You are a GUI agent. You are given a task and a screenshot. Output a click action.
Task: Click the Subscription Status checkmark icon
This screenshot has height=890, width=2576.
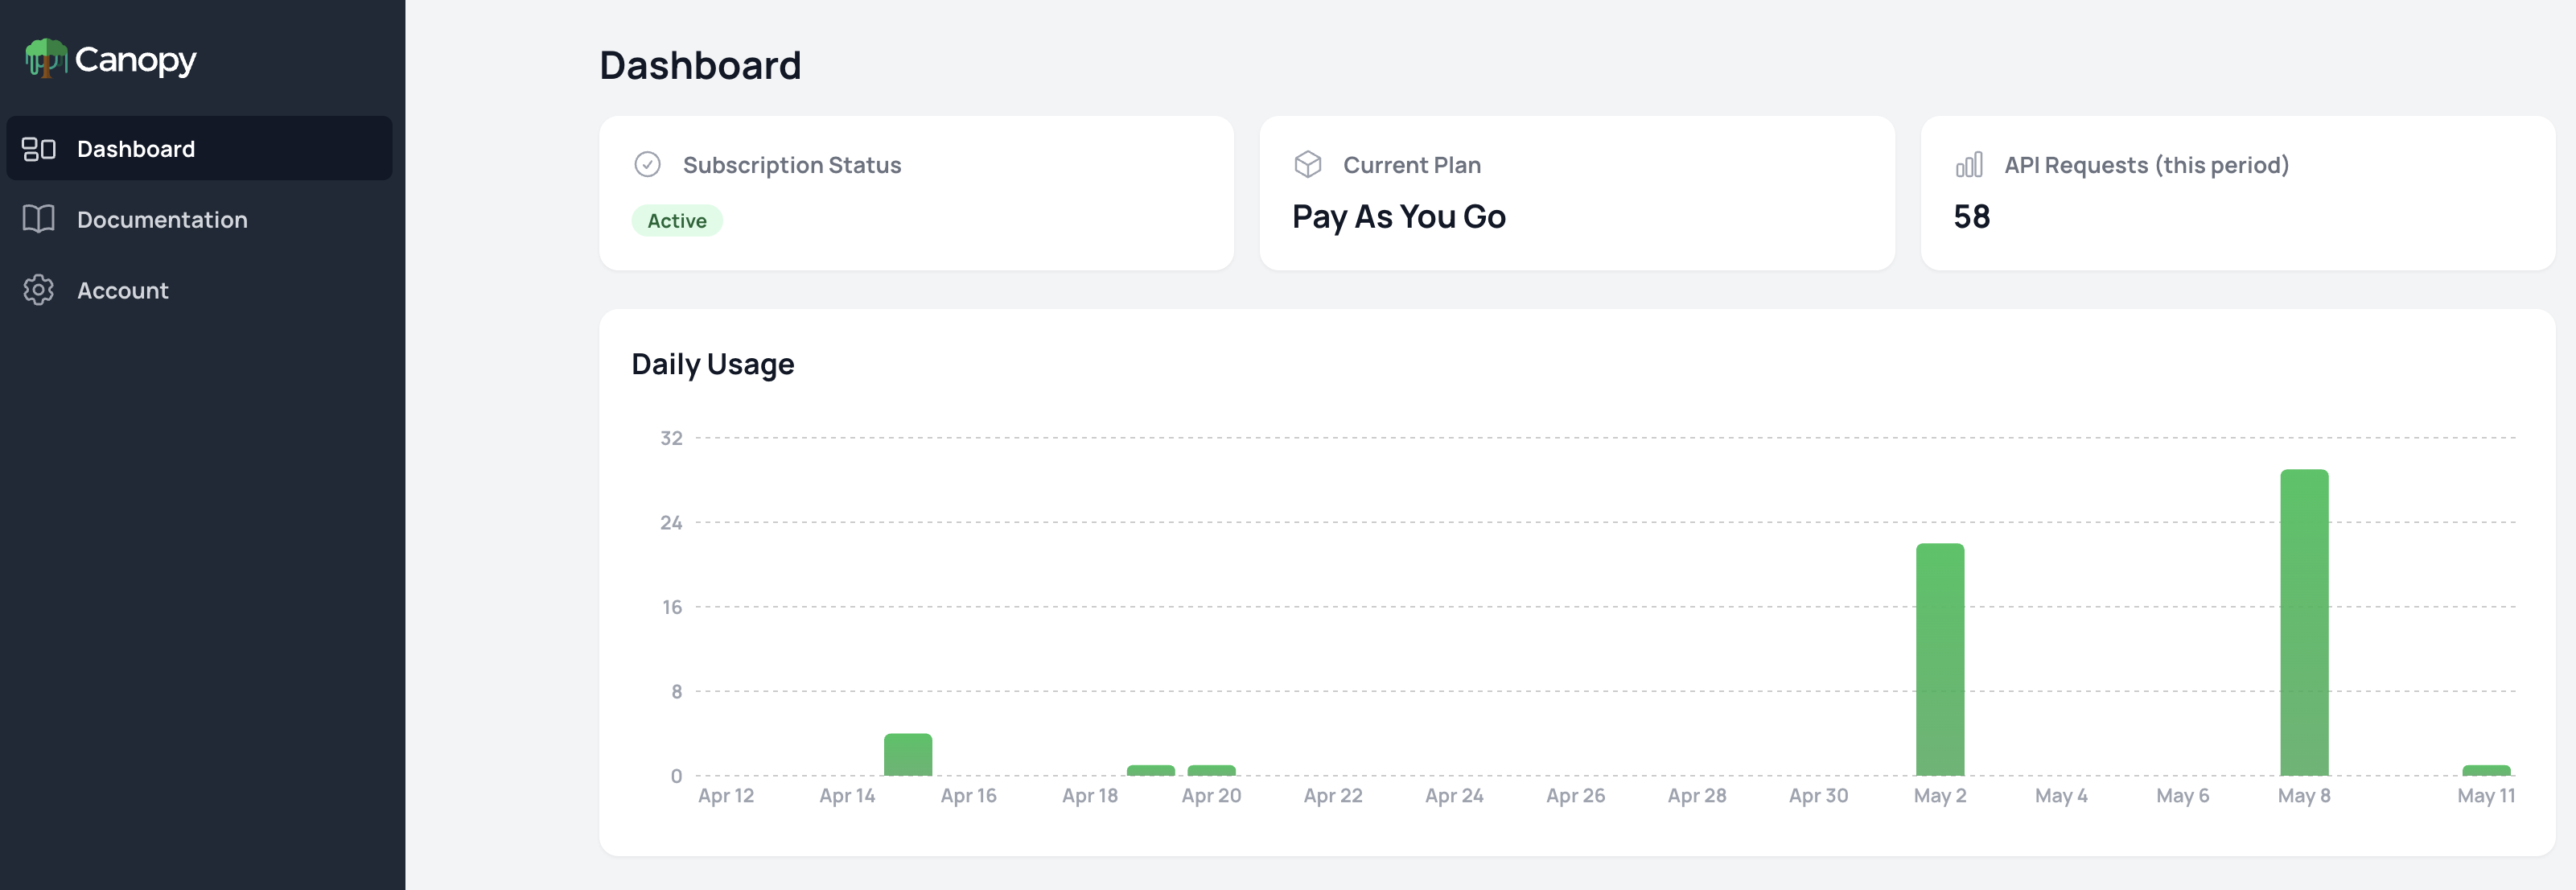coord(647,164)
